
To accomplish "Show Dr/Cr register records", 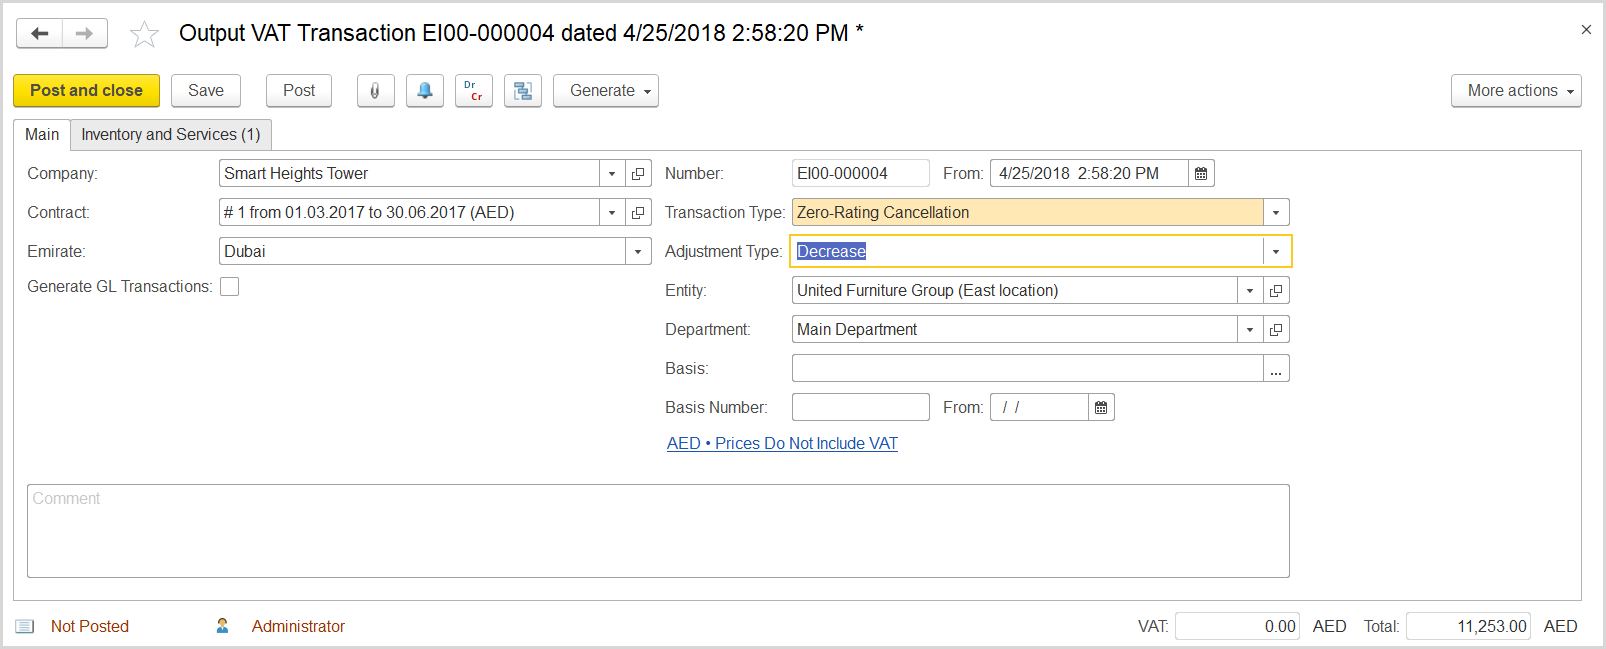I will 474,90.
